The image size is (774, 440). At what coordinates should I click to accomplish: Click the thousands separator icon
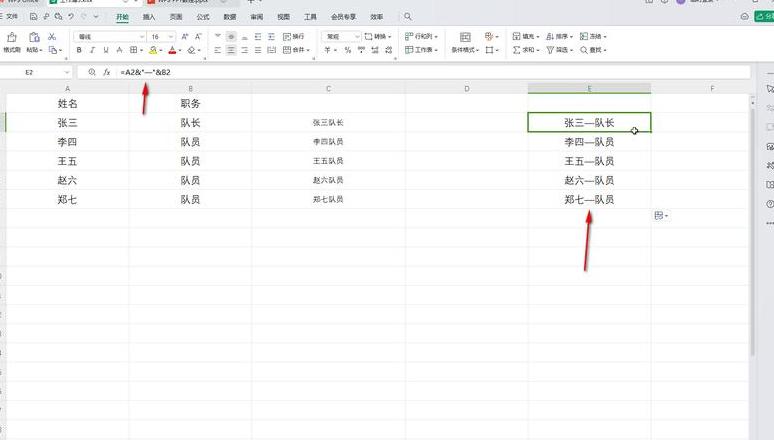[x=361, y=50]
